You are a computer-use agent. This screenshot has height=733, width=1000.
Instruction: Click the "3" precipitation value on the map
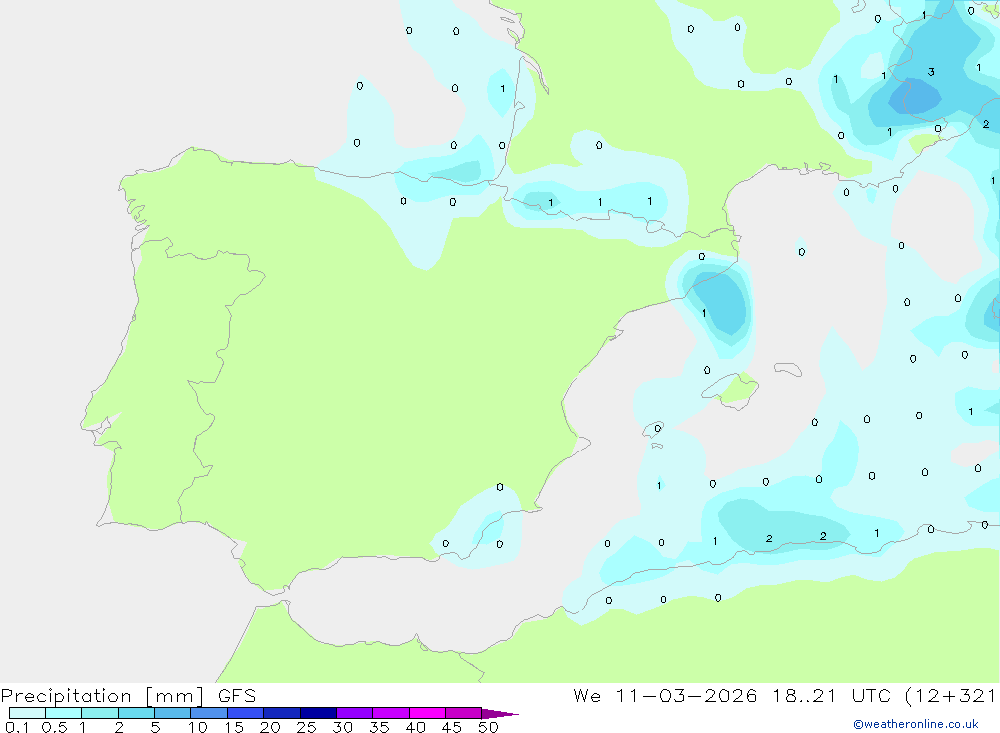[931, 72]
